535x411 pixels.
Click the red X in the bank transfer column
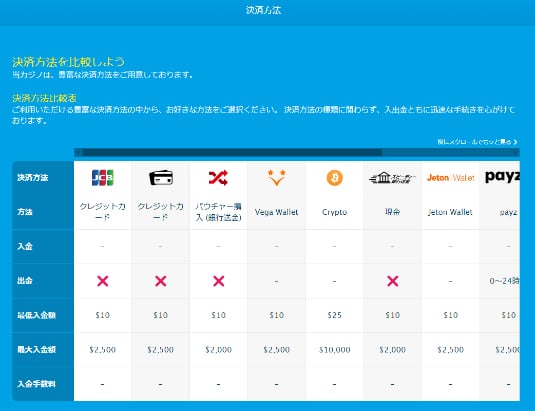tap(393, 281)
